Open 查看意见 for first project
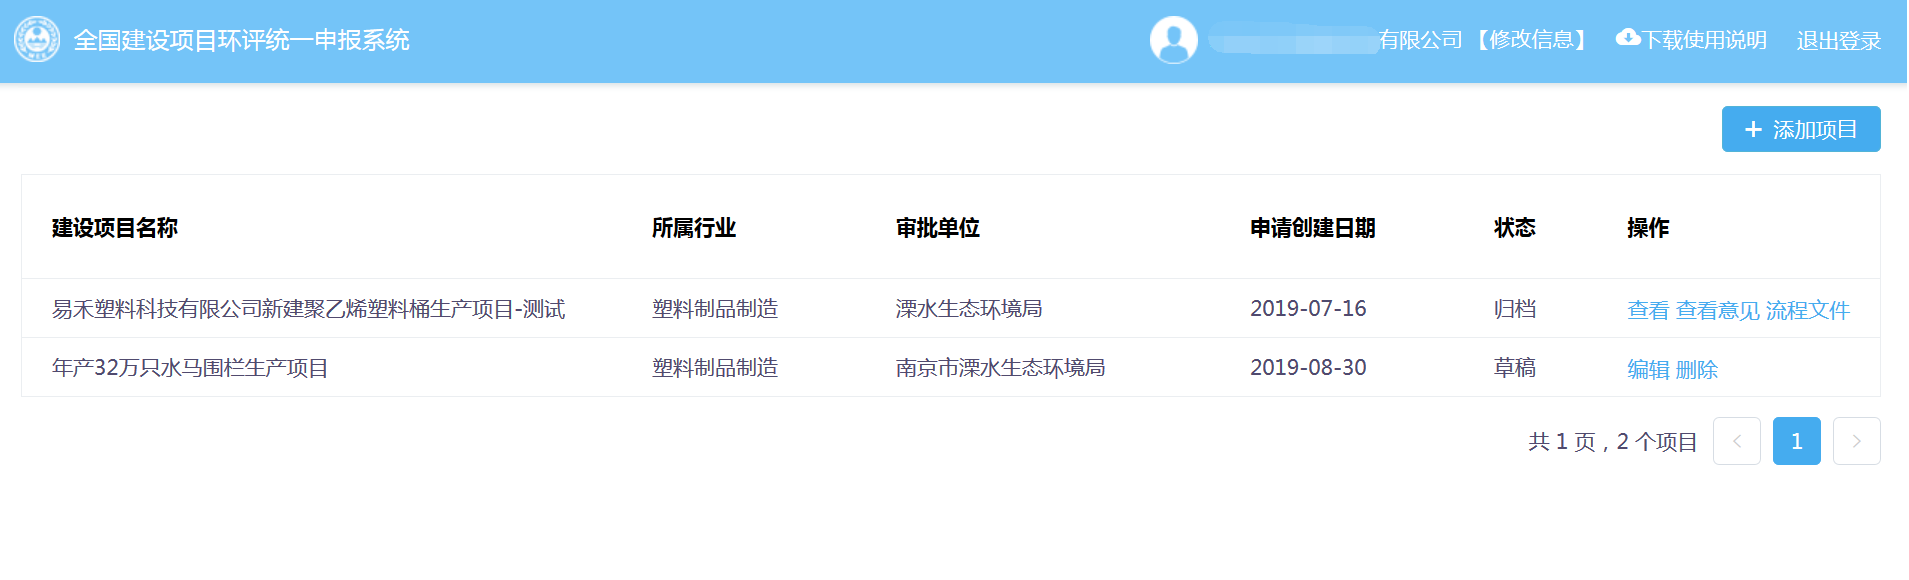Viewport: 1909px width, 580px height. (x=1717, y=310)
